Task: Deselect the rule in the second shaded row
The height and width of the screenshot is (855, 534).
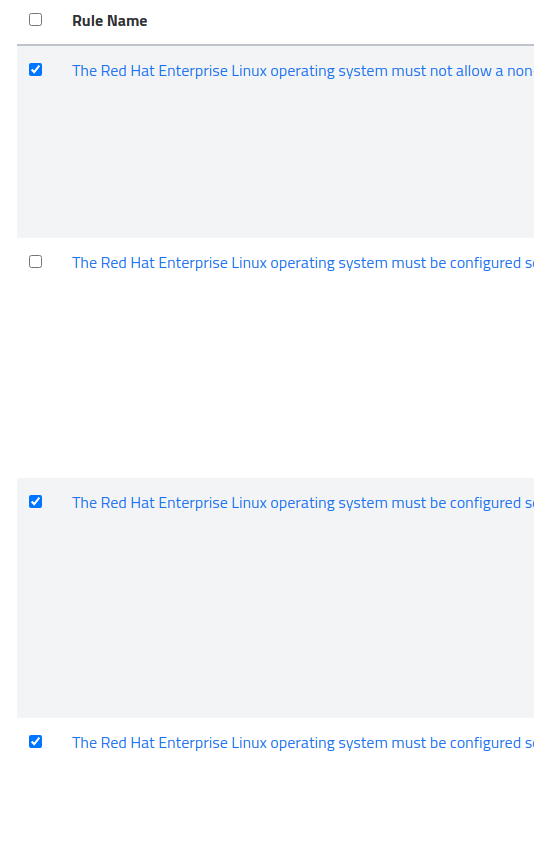Action: [35, 502]
